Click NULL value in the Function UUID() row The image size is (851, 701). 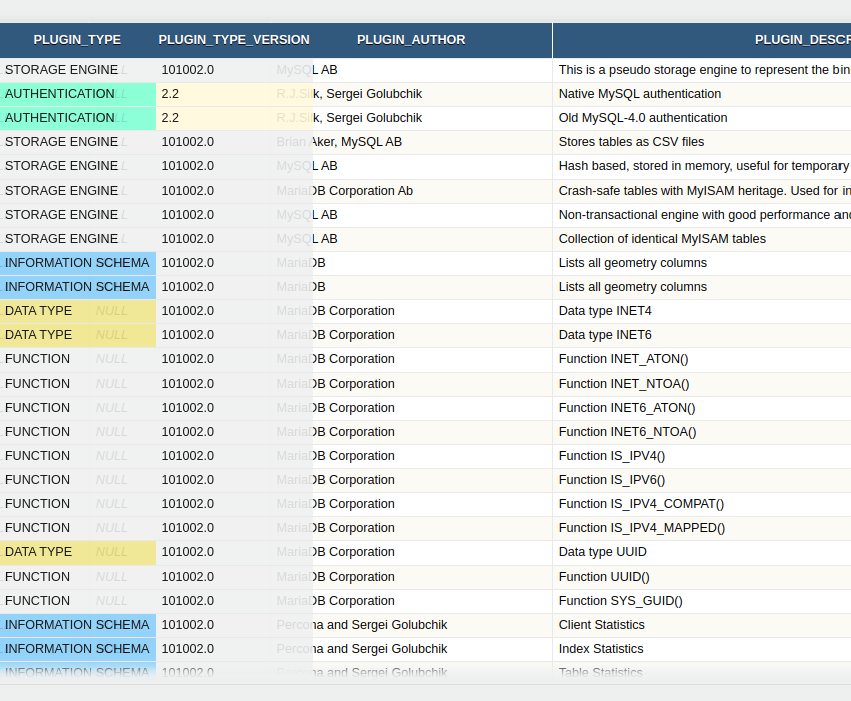[x=111, y=577]
